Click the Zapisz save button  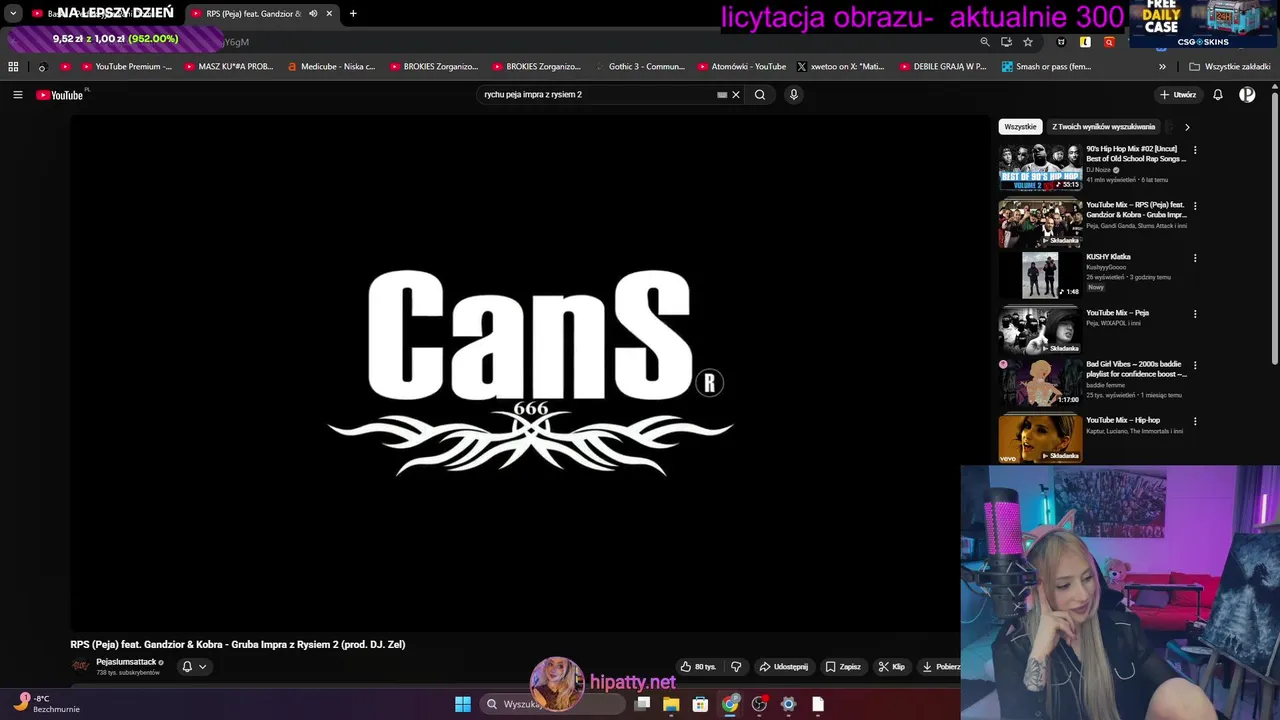843,667
